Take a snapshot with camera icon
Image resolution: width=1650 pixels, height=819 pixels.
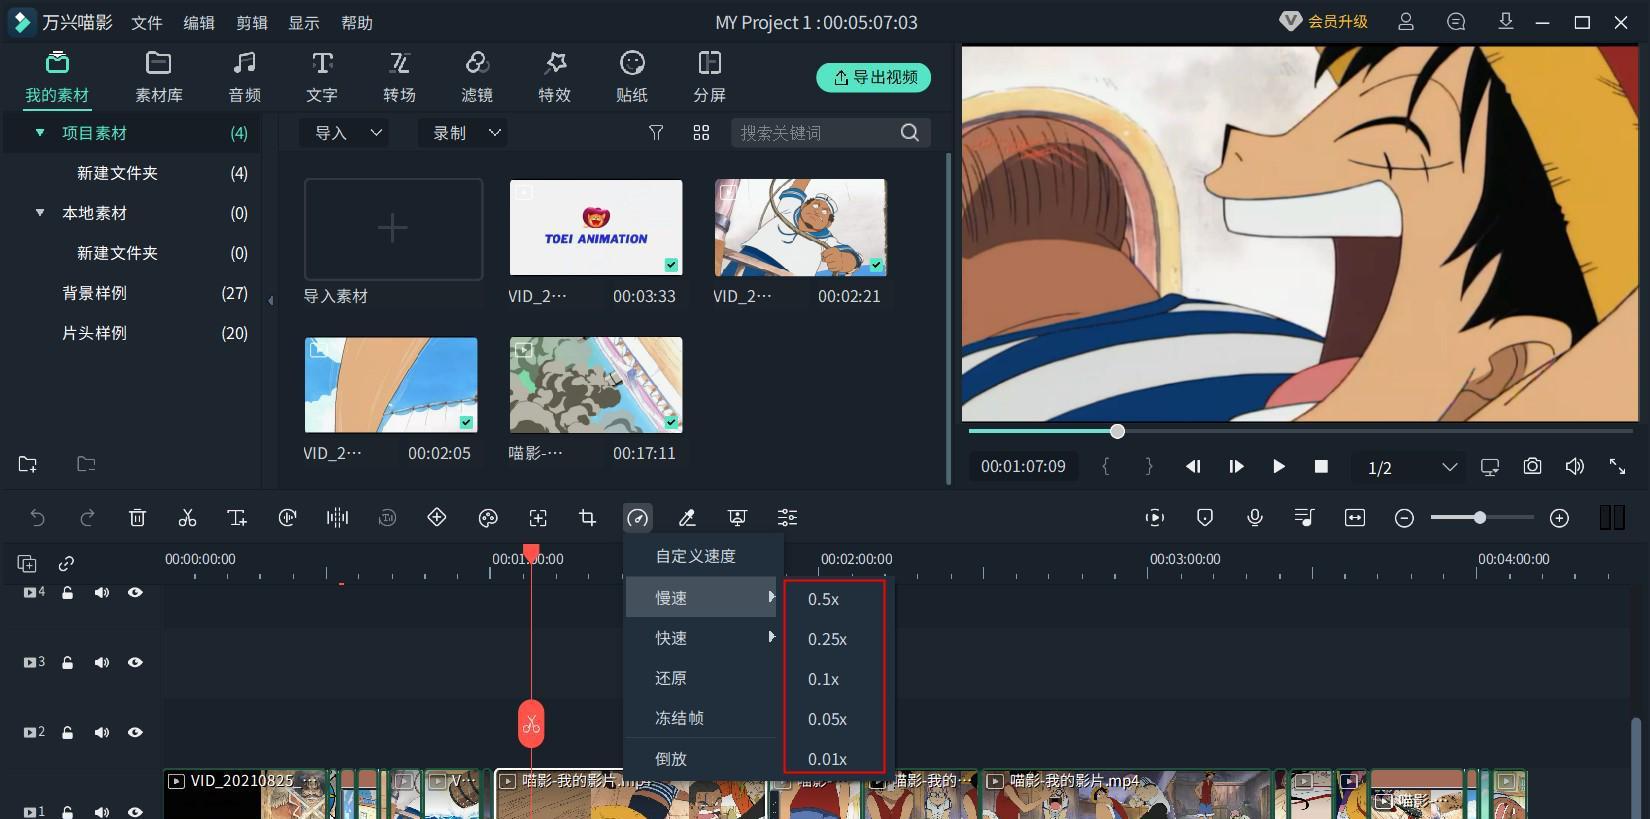pos(1532,466)
